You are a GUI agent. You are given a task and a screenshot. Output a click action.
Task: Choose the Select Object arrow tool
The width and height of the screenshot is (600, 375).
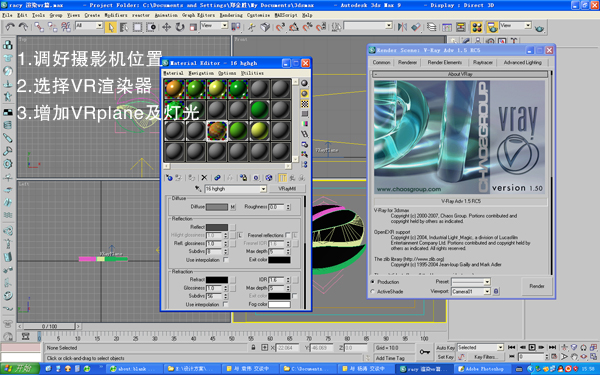coord(111,27)
